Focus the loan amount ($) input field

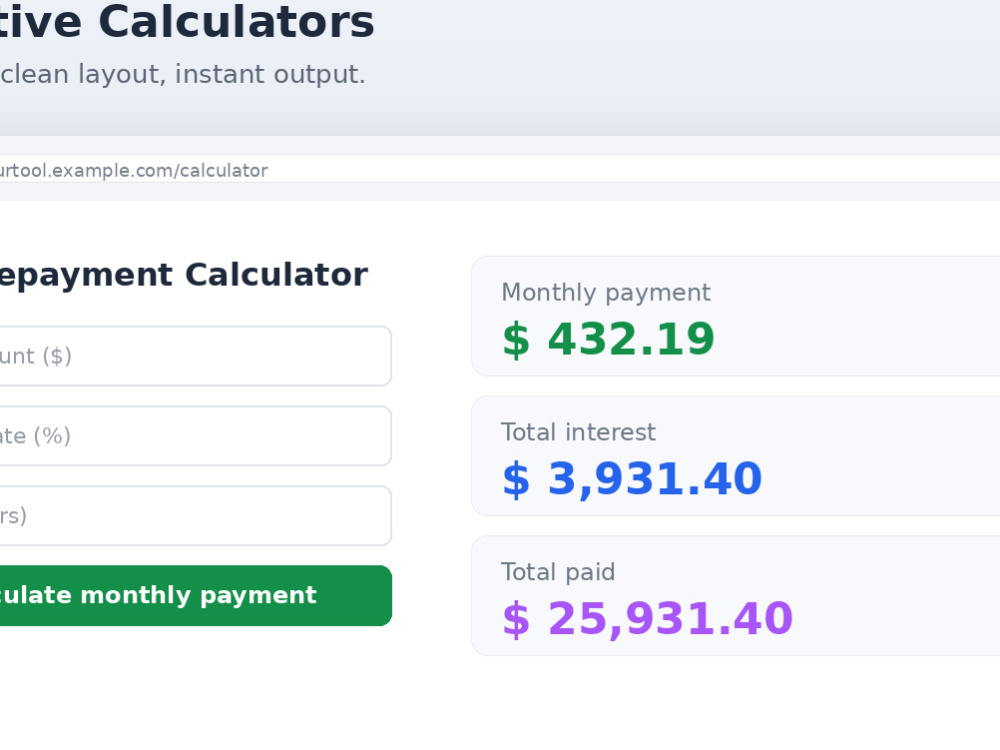[195, 356]
